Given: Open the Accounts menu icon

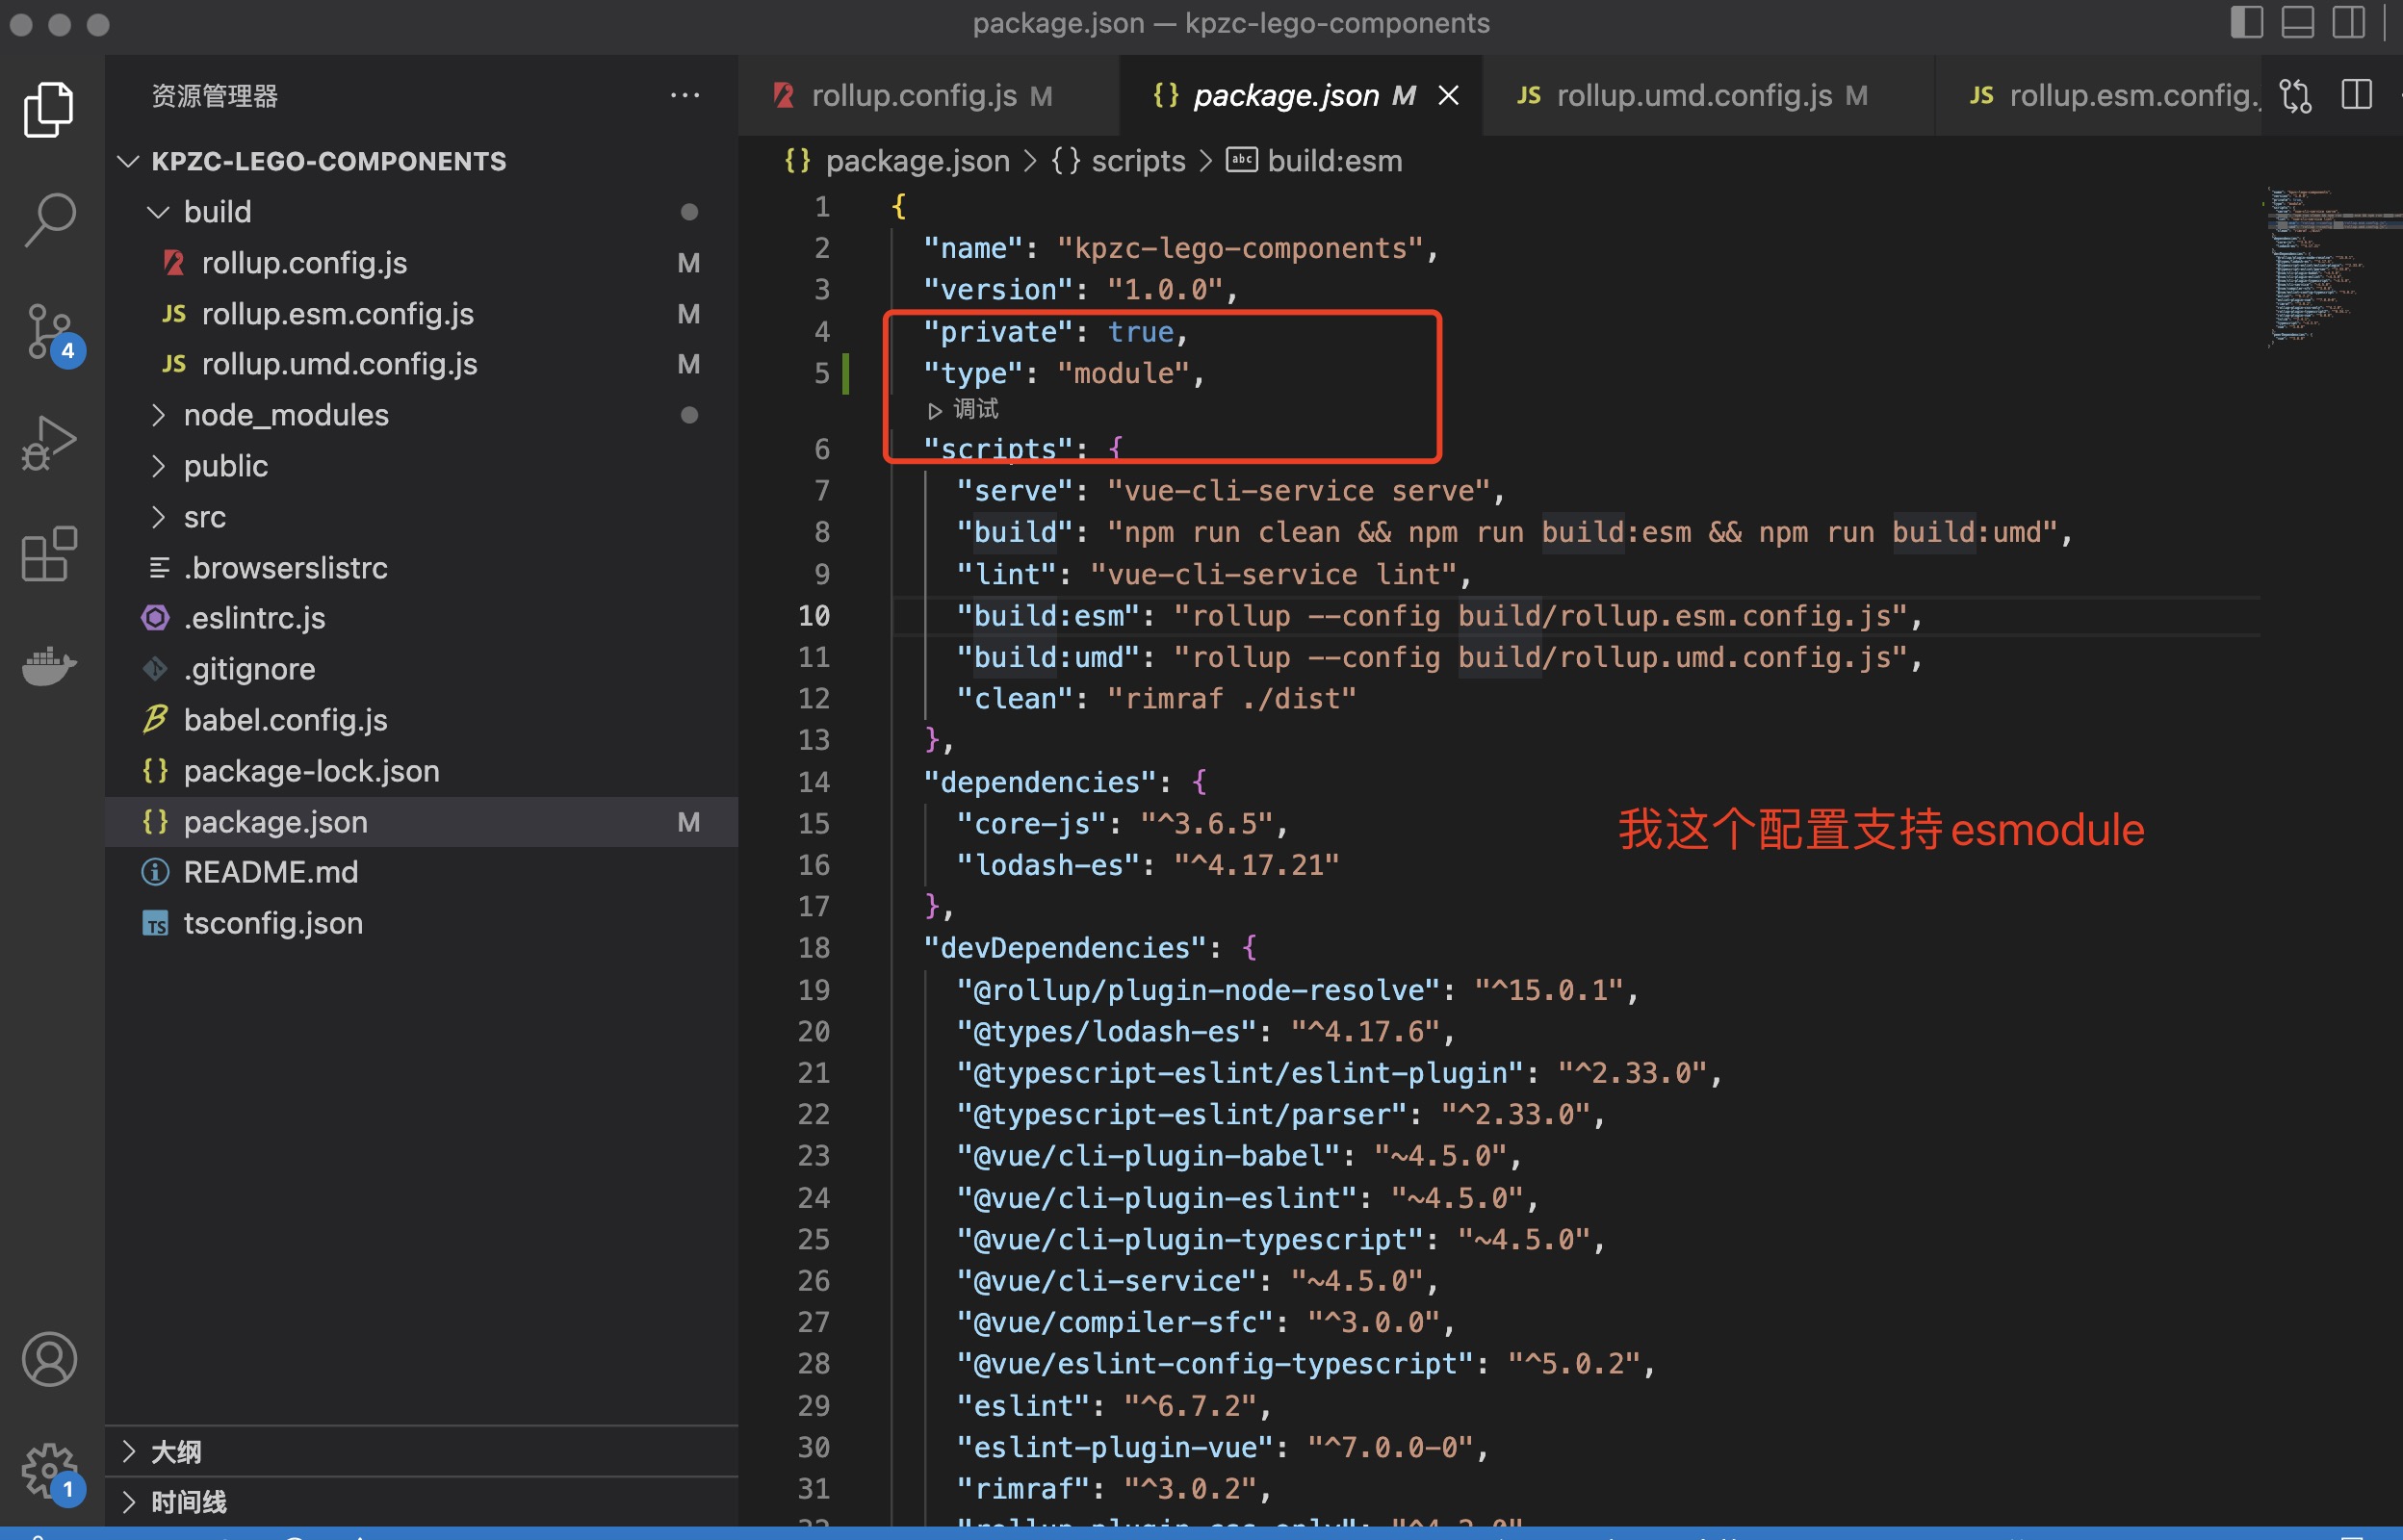Looking at the screenshot, I should [x=49, y=1360].
